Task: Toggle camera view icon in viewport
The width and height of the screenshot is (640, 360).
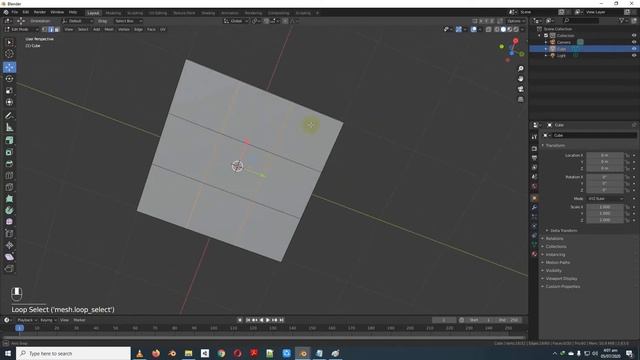Action: coord(520,89)
